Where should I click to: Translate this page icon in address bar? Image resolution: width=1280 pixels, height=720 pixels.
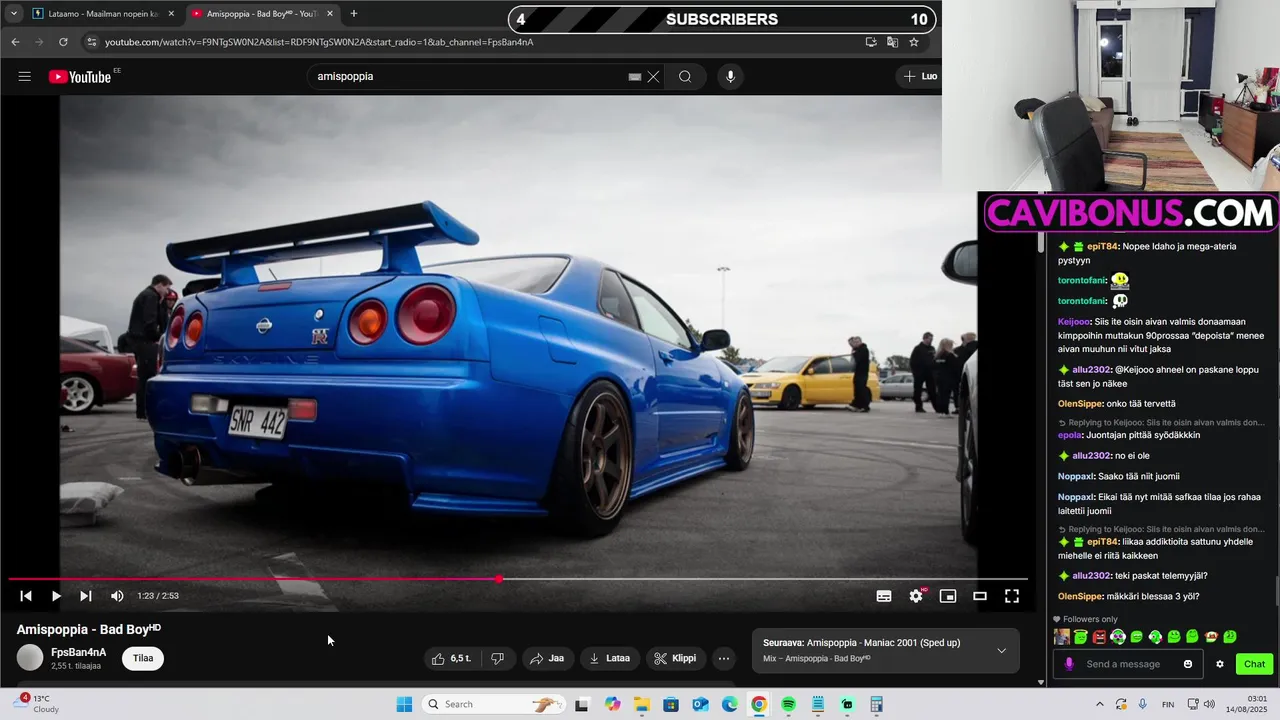pyautogui.click(x=892, y=42)
